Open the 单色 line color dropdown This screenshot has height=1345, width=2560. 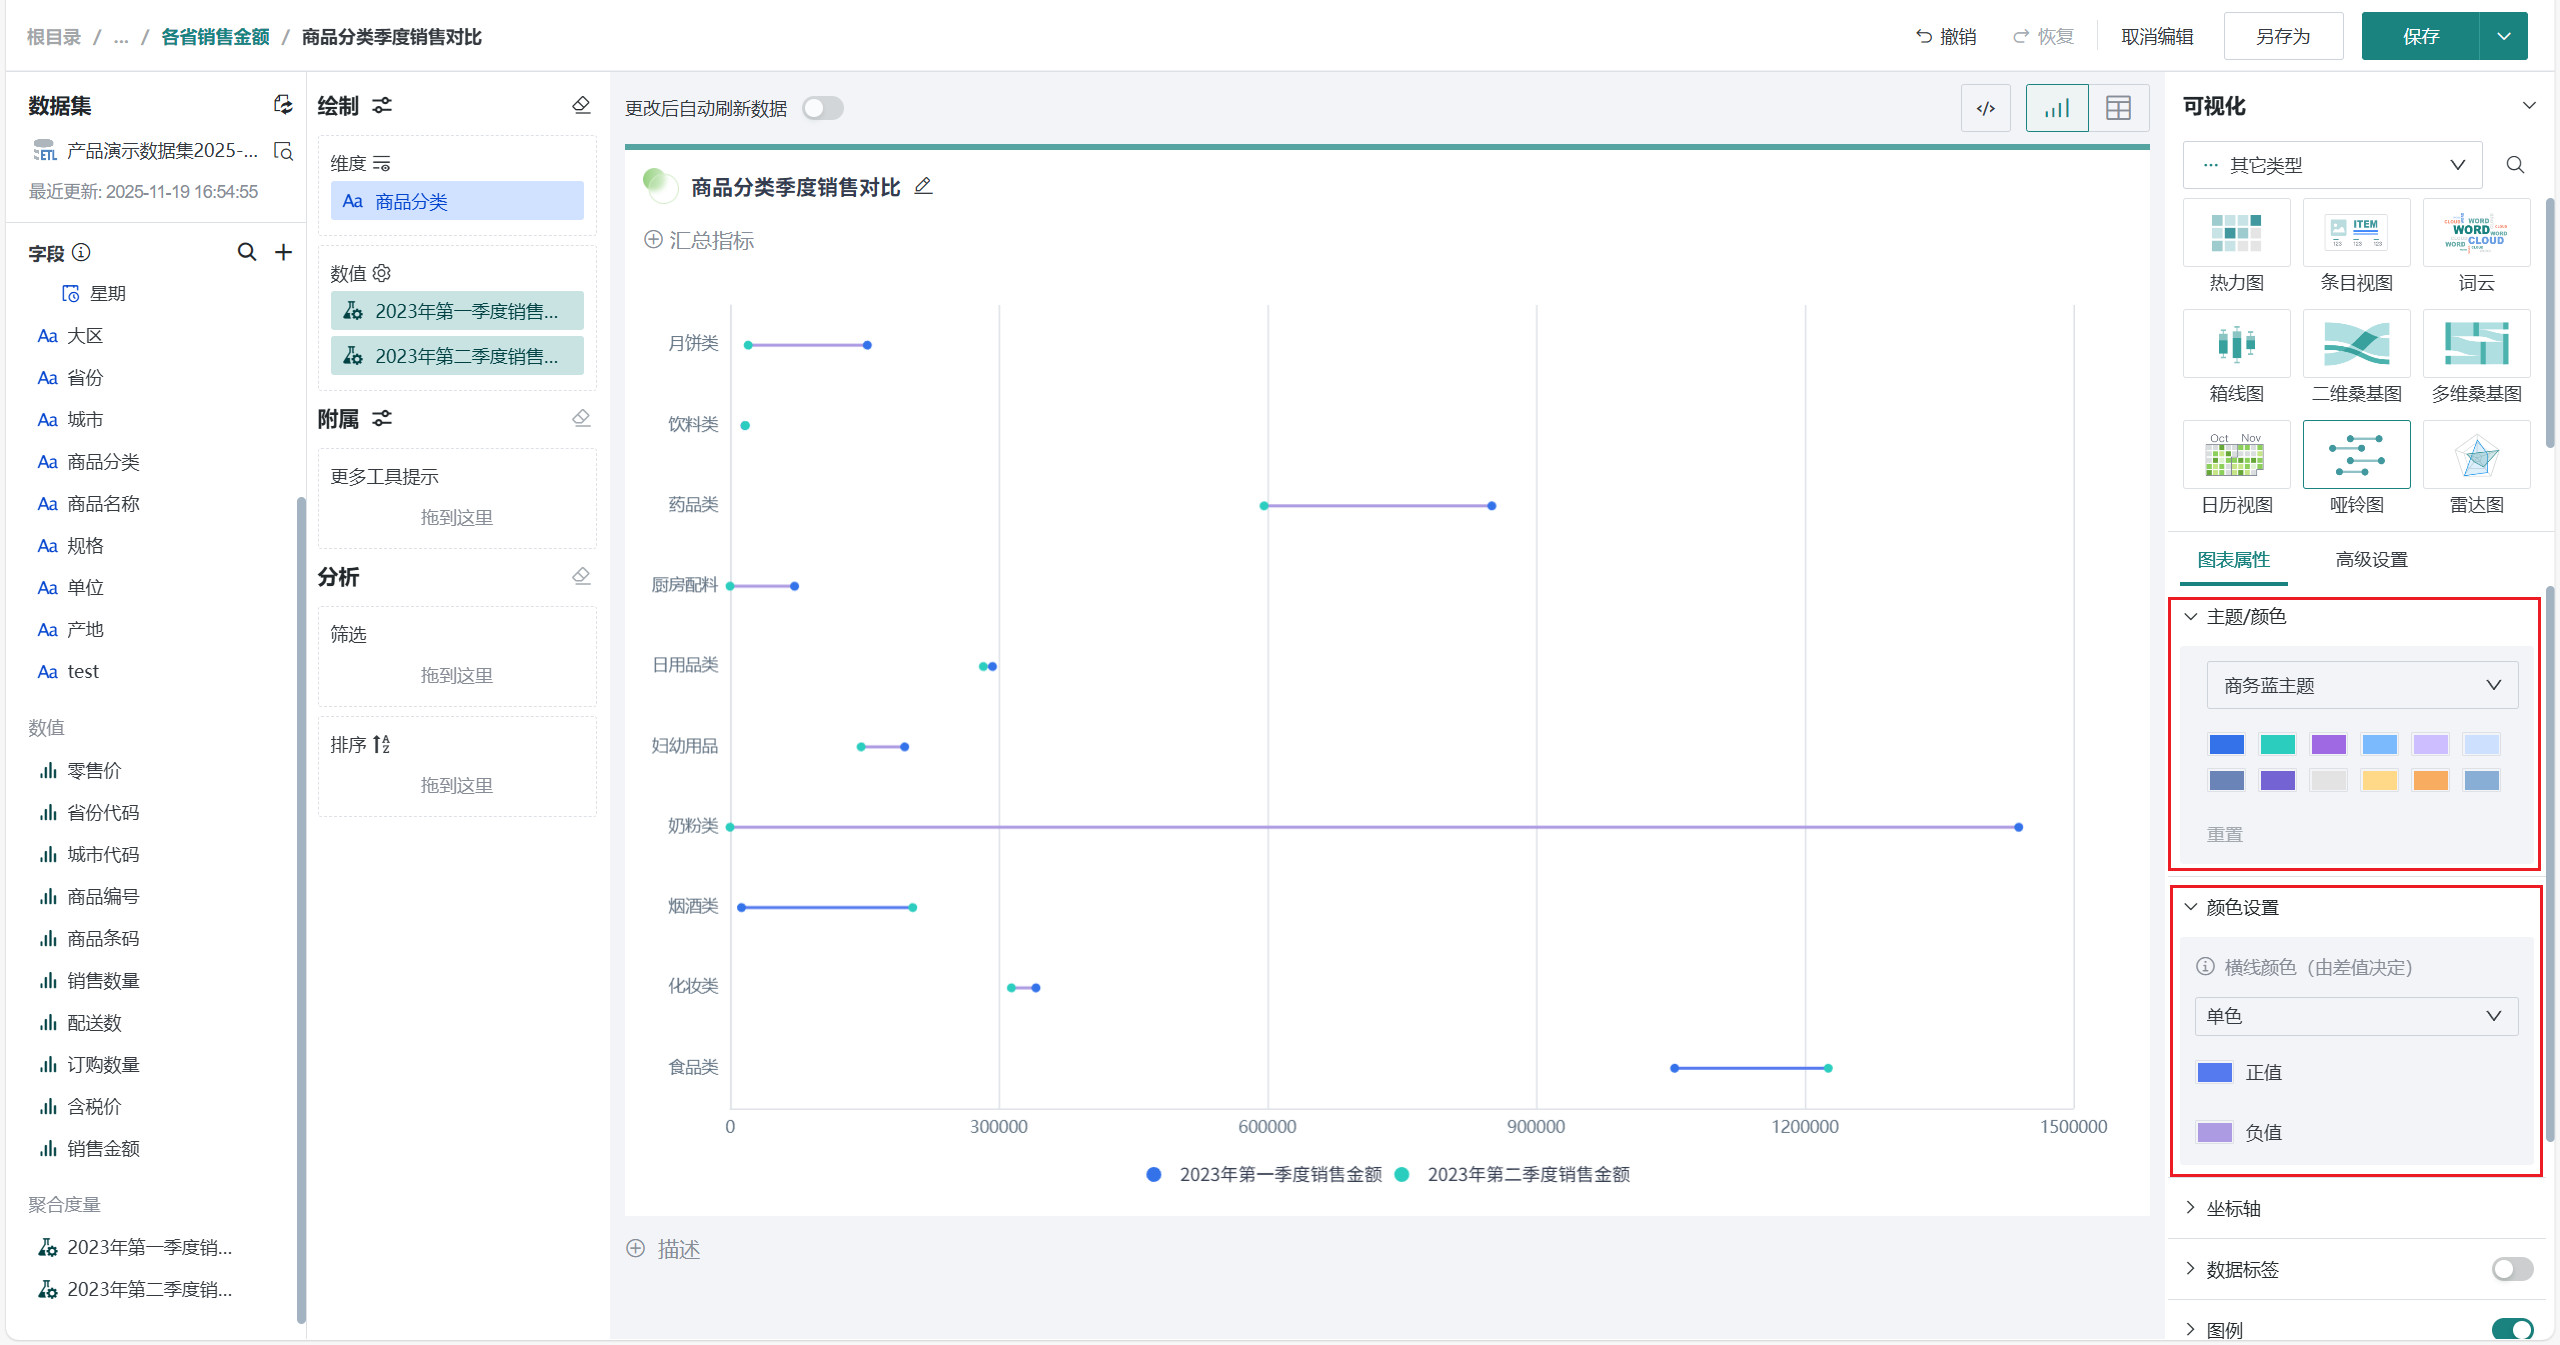click(2356, 1016)
